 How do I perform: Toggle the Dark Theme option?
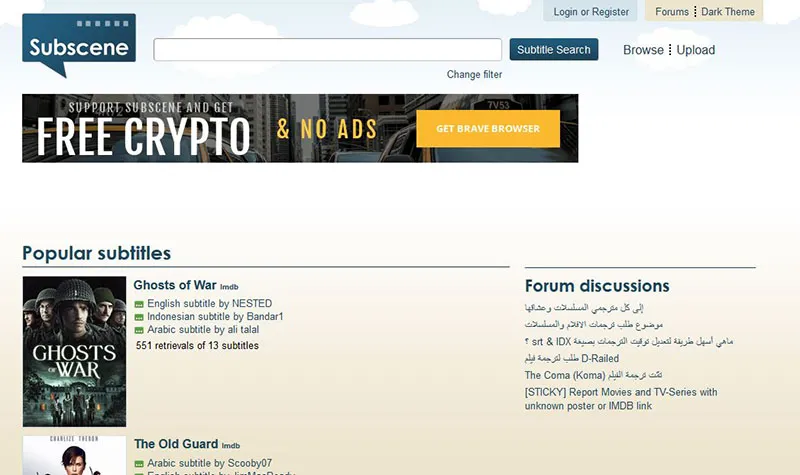[x=727, y=12]
